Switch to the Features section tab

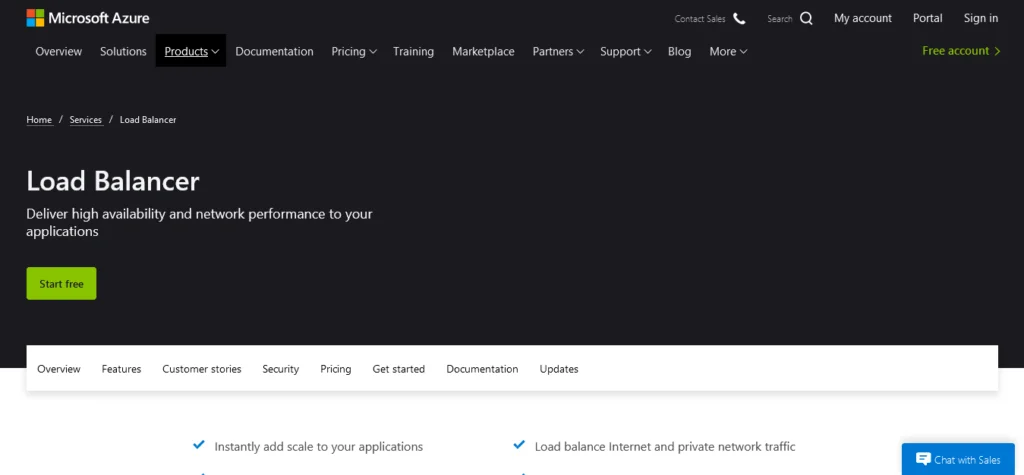pyautogui.click(x=121, y=369)
